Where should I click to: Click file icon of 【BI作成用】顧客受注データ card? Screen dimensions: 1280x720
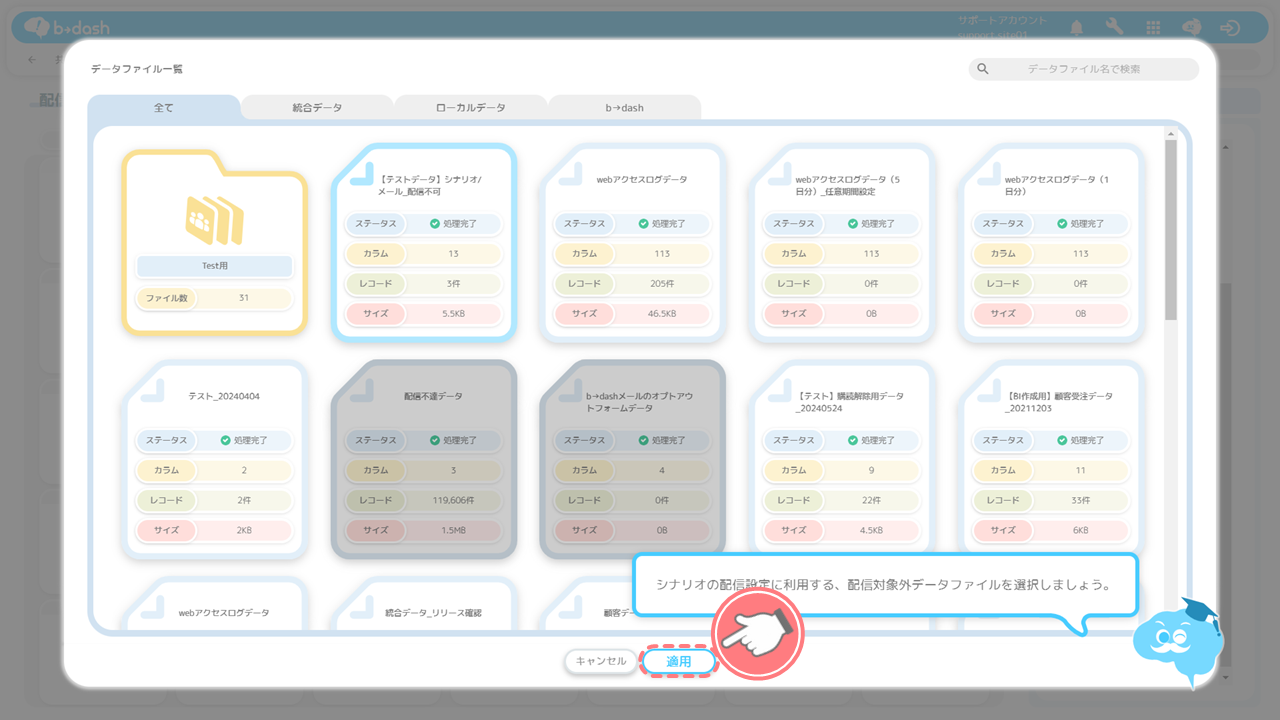(x=989, y=390)
